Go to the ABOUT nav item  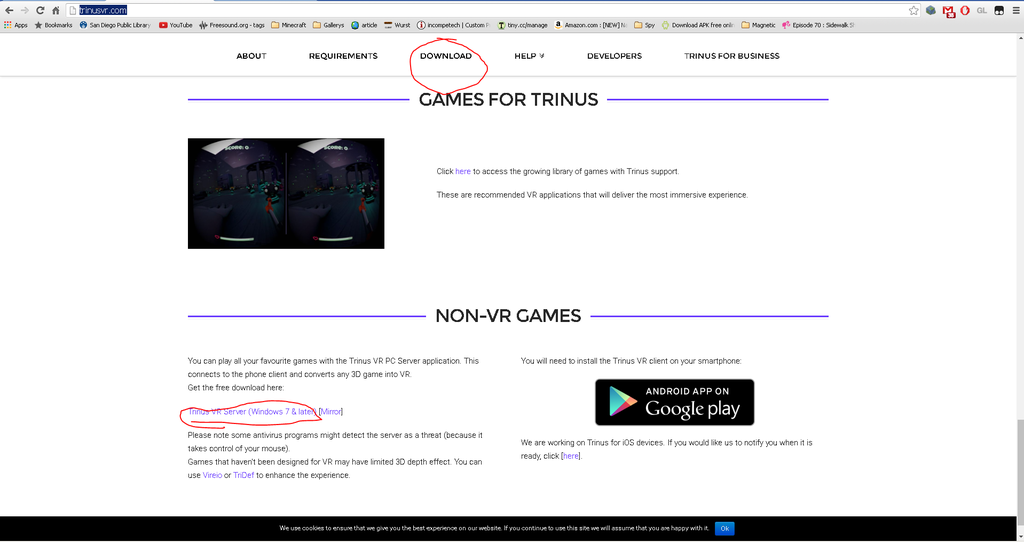(x=251, y=56)
